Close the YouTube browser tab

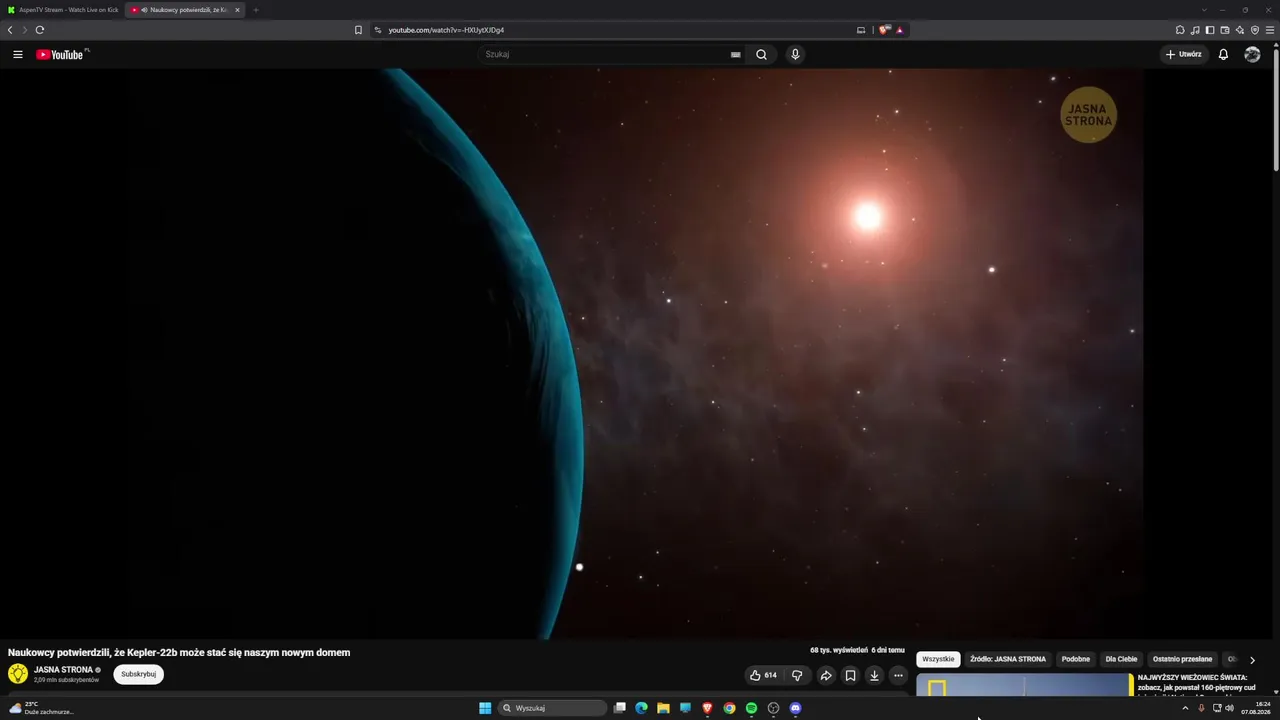[237, 10]
